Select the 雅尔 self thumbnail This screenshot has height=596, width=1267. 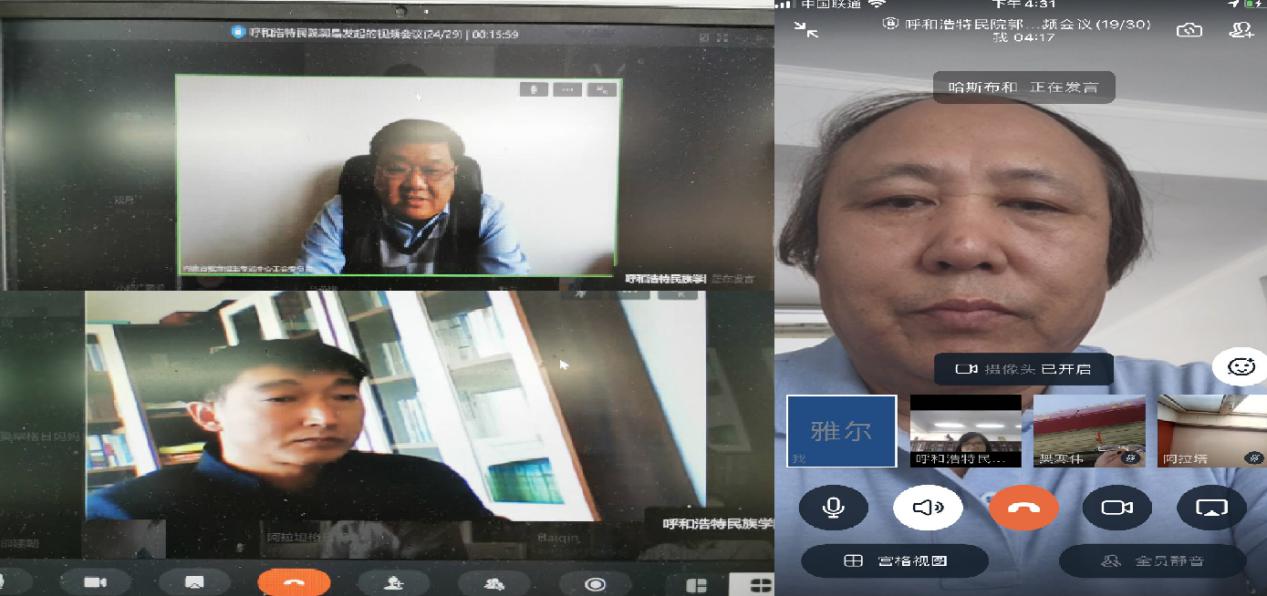tap(840, 431)
